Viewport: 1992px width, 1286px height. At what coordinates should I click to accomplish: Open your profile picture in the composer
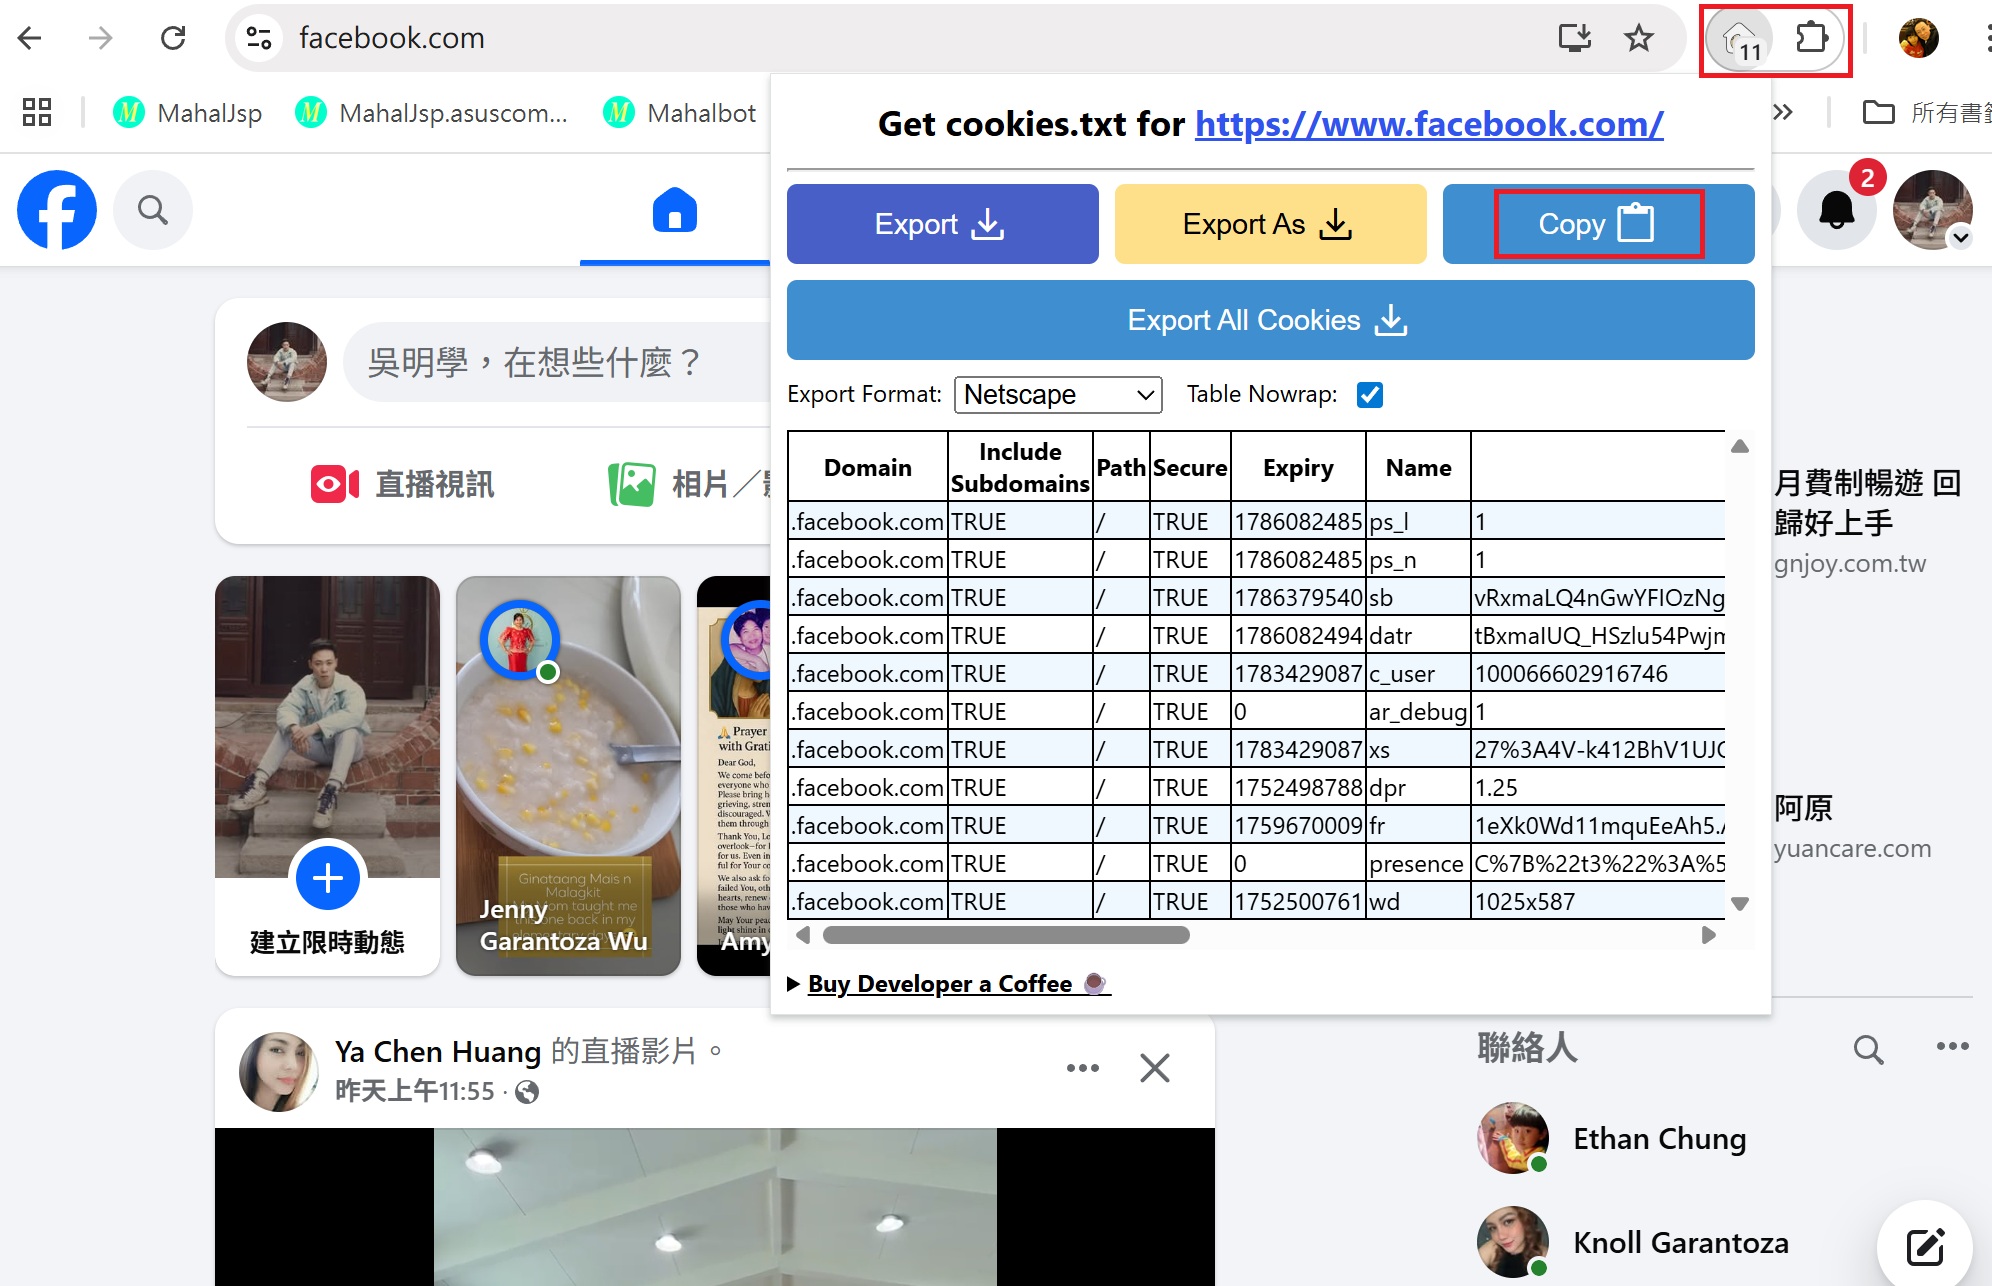(287, 362)
